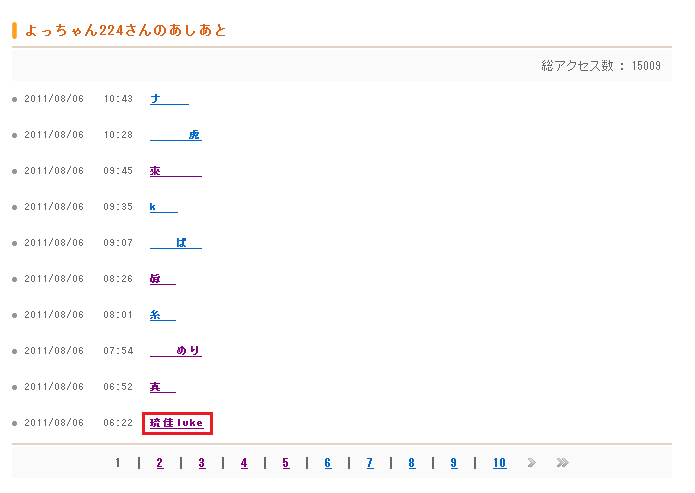Open the 10:43 visitor profile link
Viewport: 695px width, 493px height.
[169, 99]
